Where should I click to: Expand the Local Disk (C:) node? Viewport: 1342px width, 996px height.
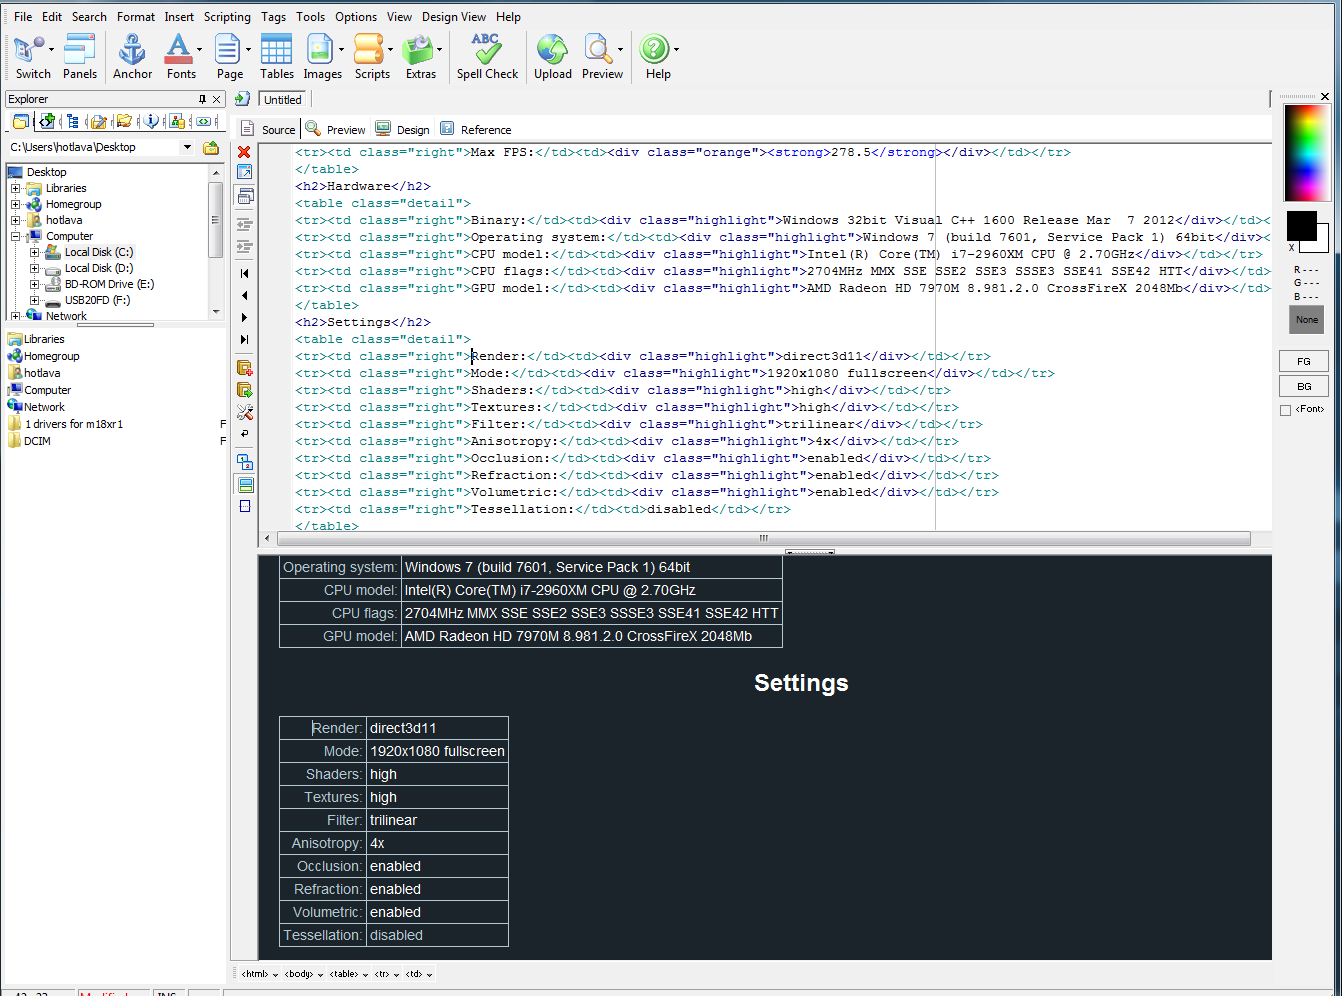(34, 252)
